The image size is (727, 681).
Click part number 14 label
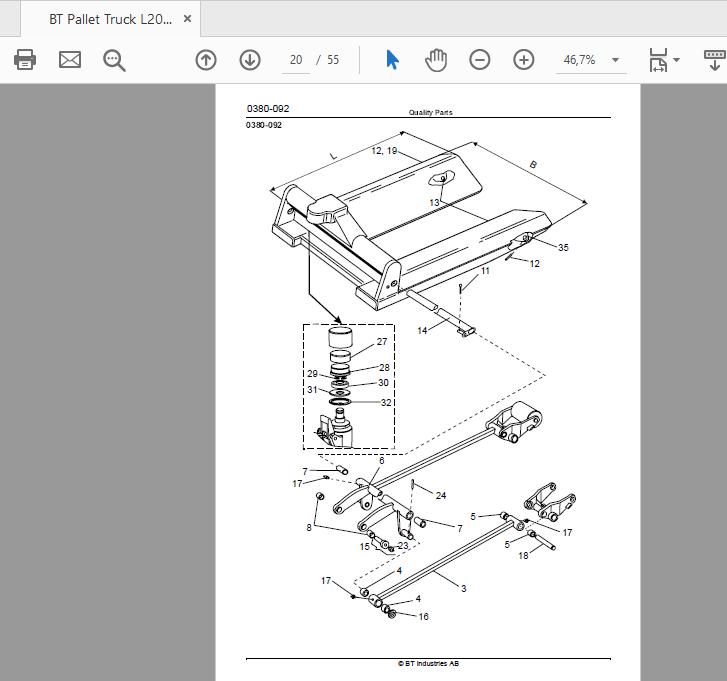pos(422,331)
